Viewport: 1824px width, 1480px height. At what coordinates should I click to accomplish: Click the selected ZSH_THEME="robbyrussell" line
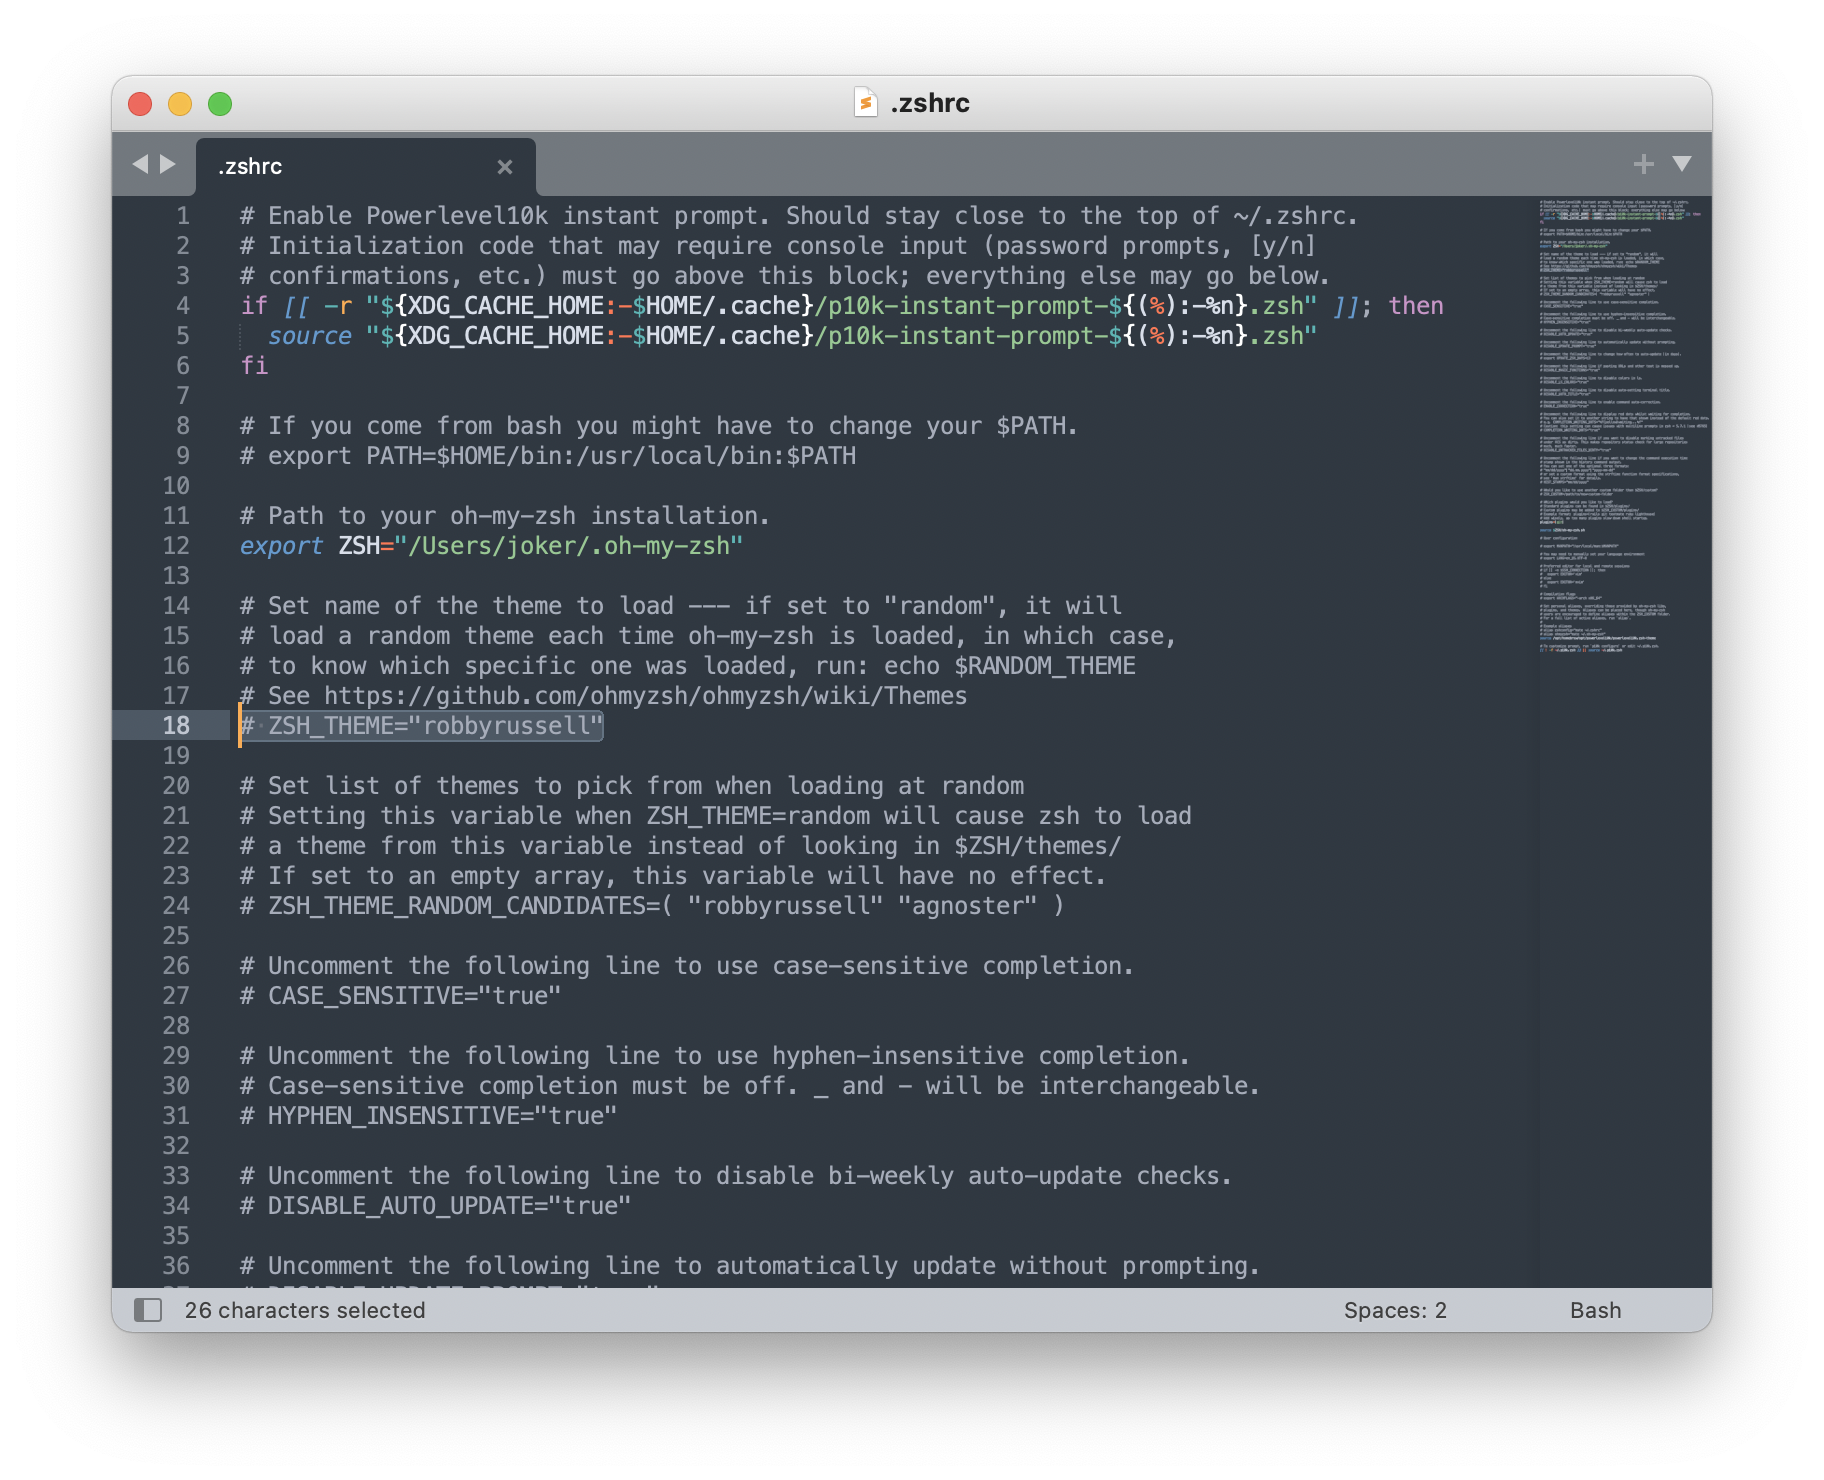pyautogui.click(x=421, y=726)
